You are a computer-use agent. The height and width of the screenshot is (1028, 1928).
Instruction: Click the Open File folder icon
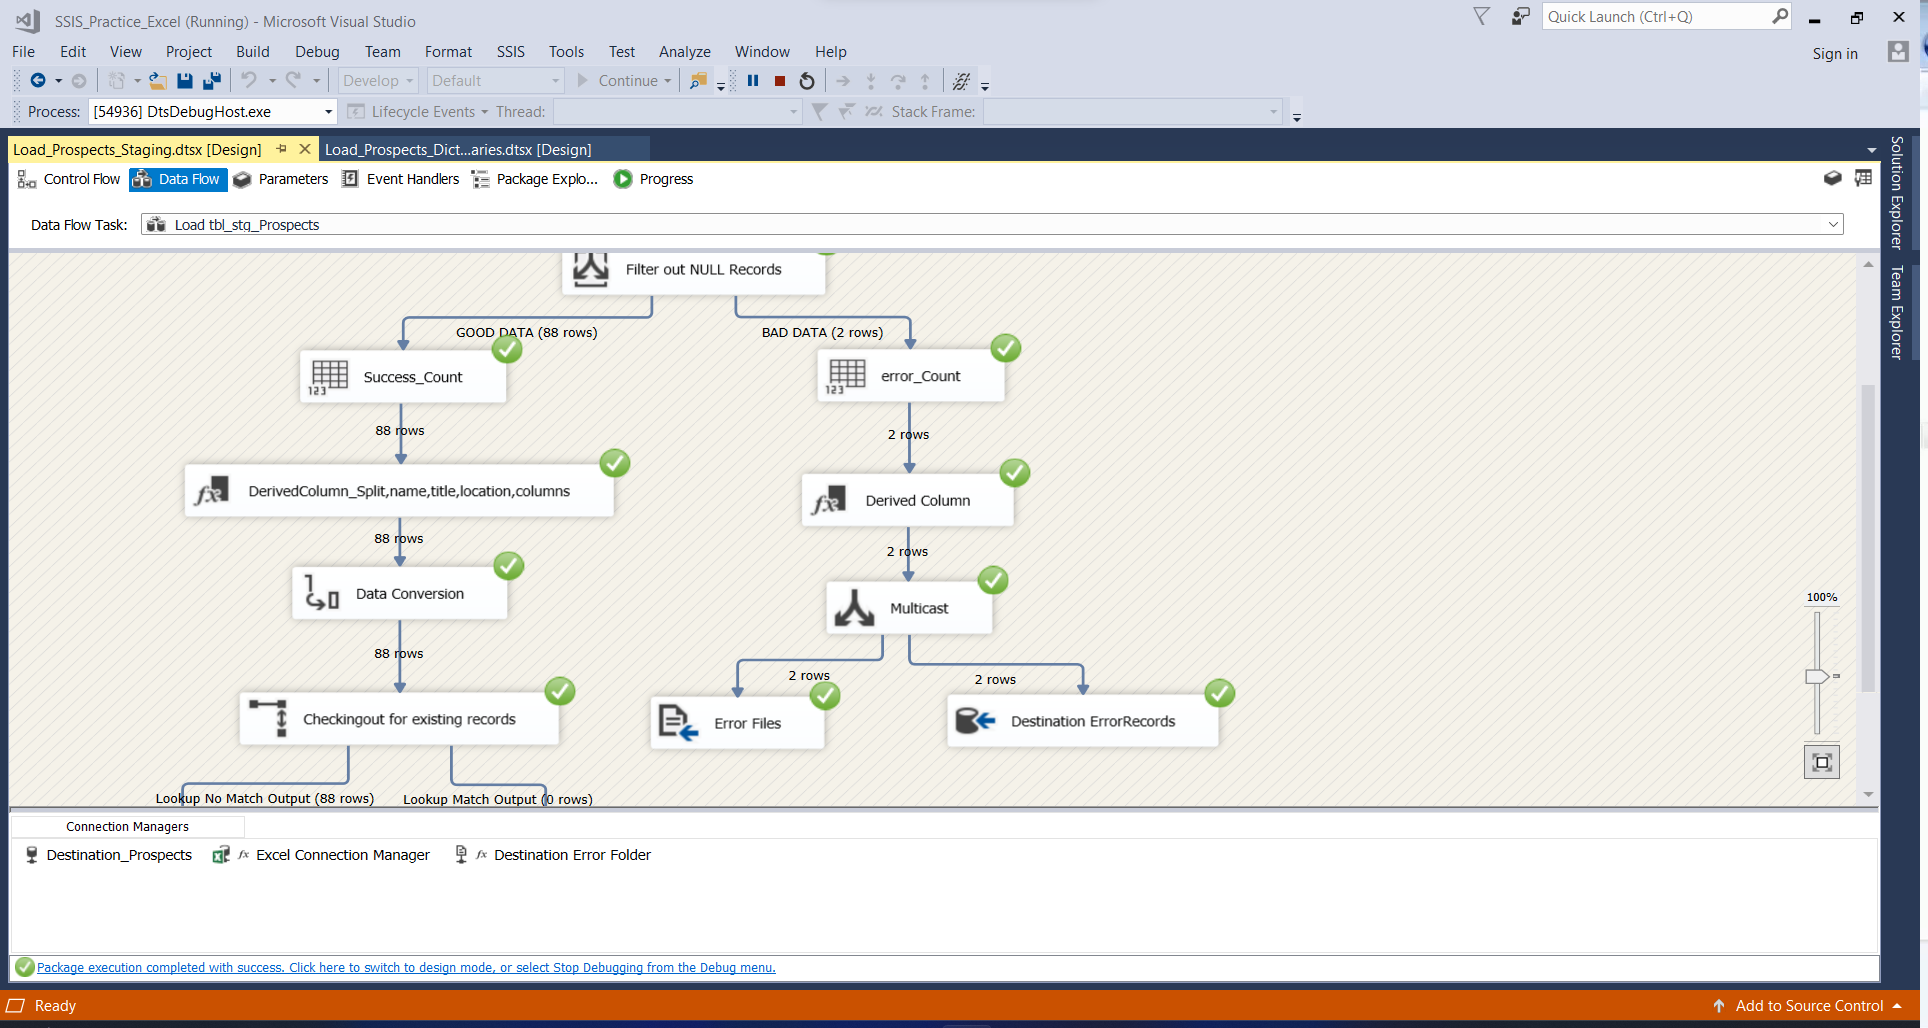click(158, 81)
